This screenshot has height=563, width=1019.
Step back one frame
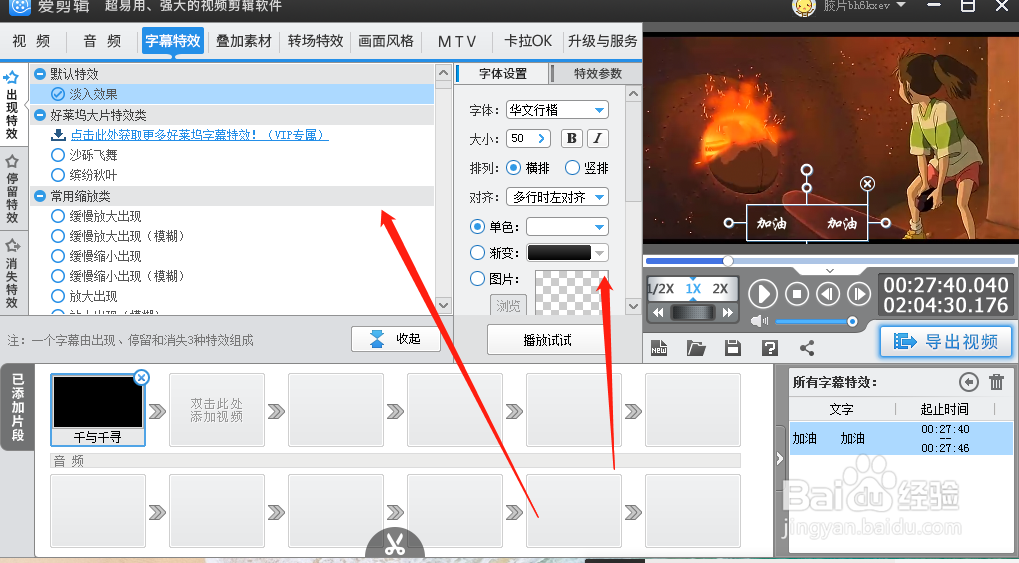pyautogui.click(x=828, y=295)
